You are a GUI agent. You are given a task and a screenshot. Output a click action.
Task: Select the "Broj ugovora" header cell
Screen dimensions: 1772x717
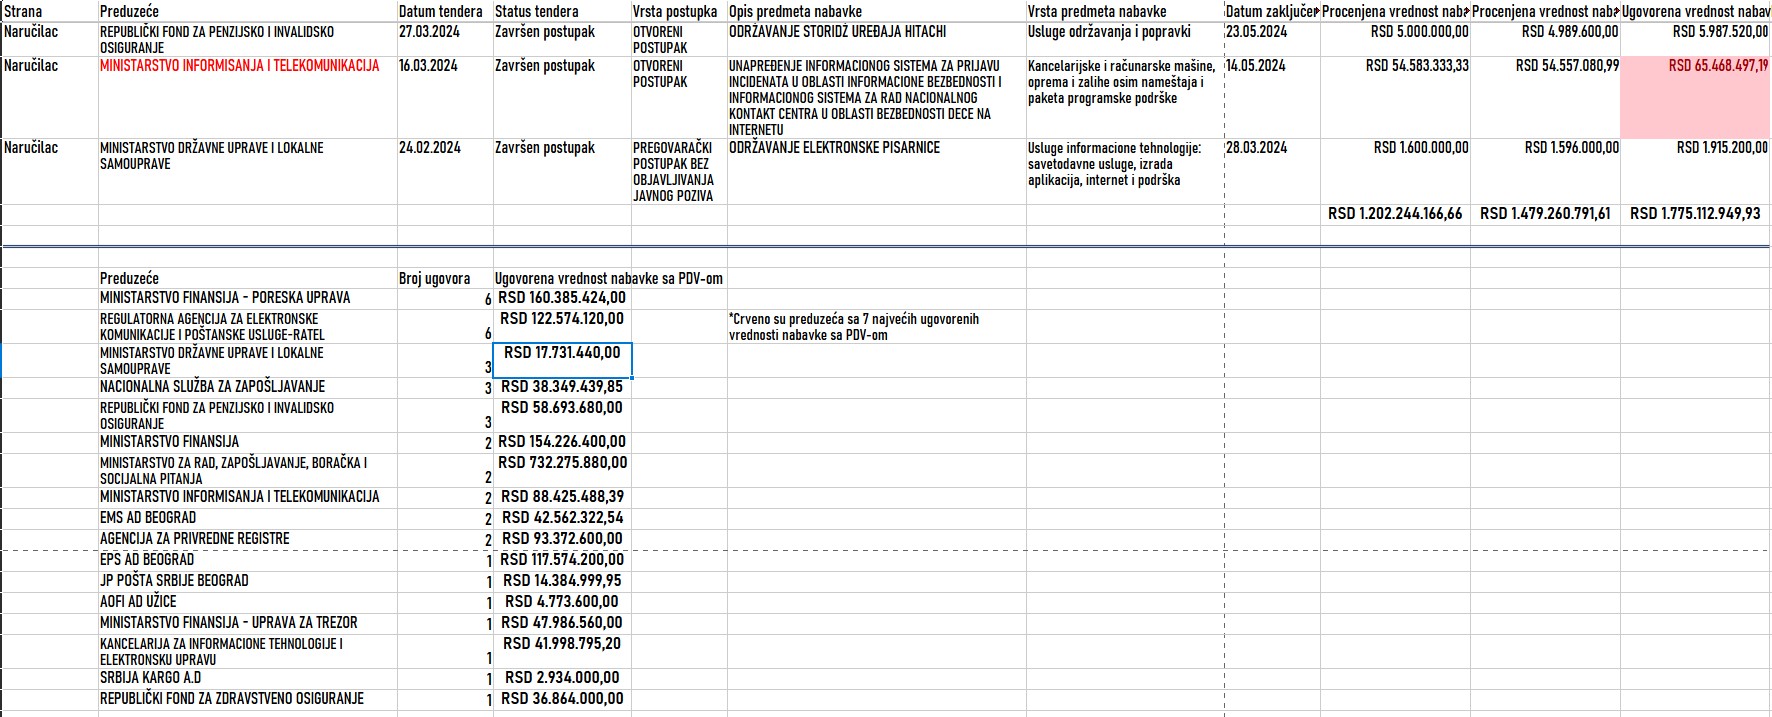434,278
